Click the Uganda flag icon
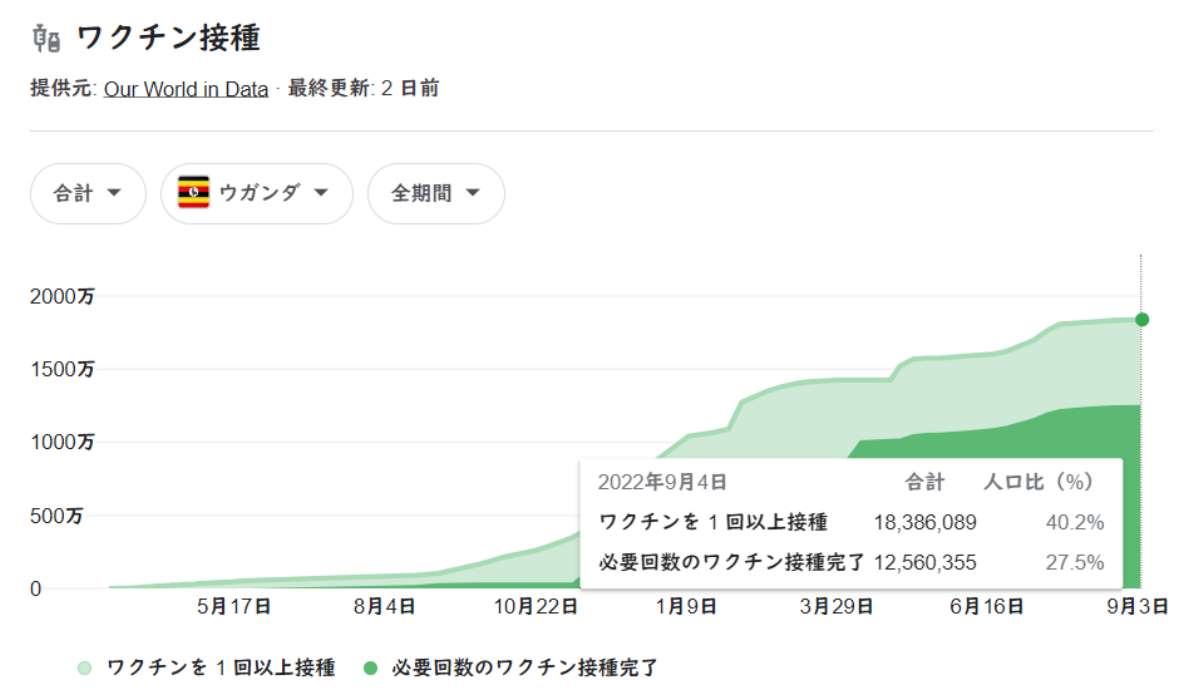1199x700 pixels. (193, 193)
